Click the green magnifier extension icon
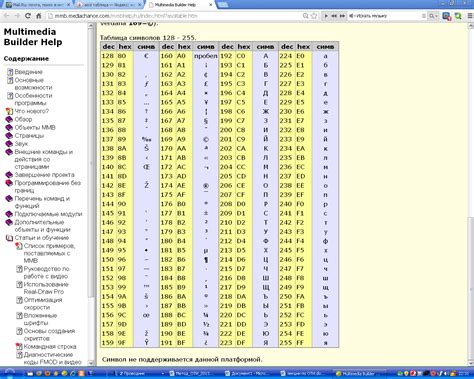The width and height of the screenshot is (474, 379). [459, 16]
